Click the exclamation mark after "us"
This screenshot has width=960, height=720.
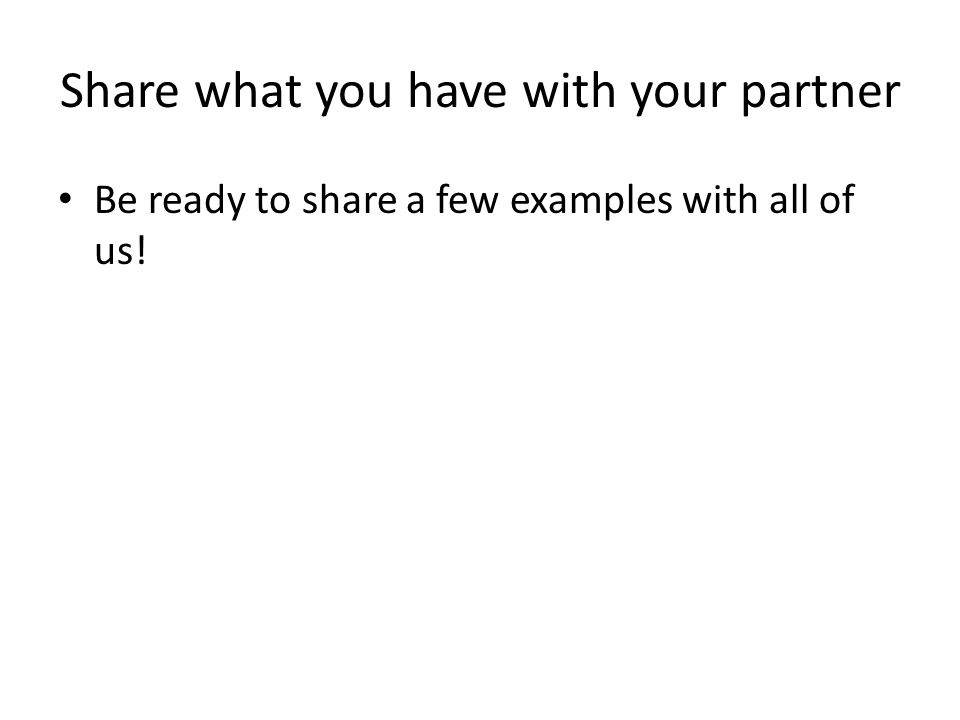[x=141, y=250]
